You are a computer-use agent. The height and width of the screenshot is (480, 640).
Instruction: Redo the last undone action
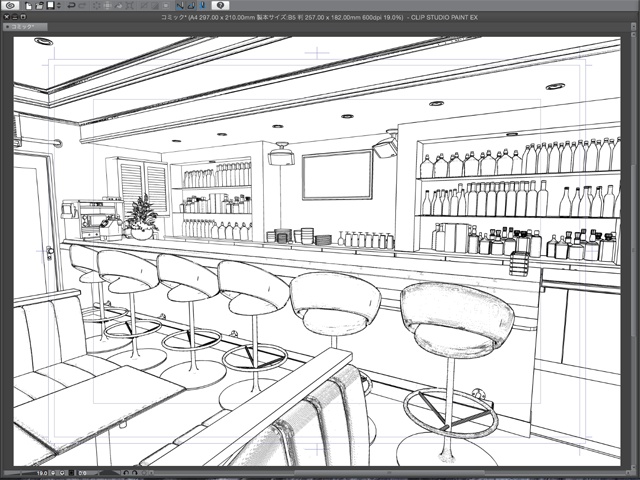[x=82, y=6]
